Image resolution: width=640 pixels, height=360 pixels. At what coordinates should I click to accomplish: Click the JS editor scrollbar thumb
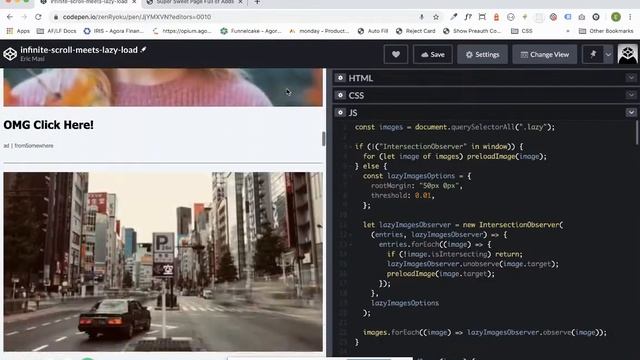point(637,132)
